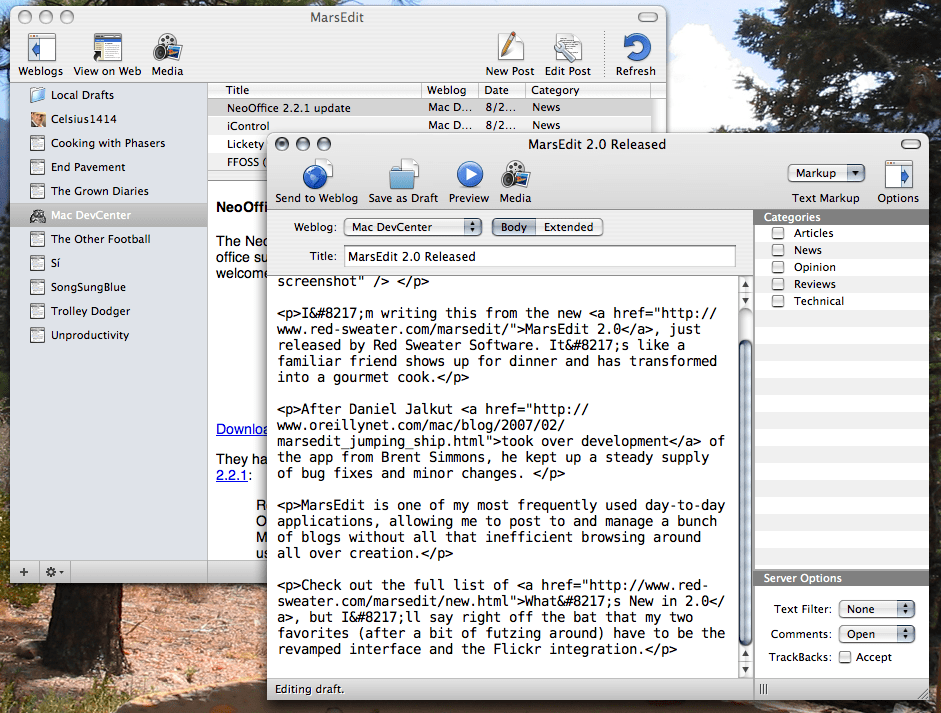Screen dimensions: 941x713
Task: Check the Opinion category
Action: tap(778, 267)
